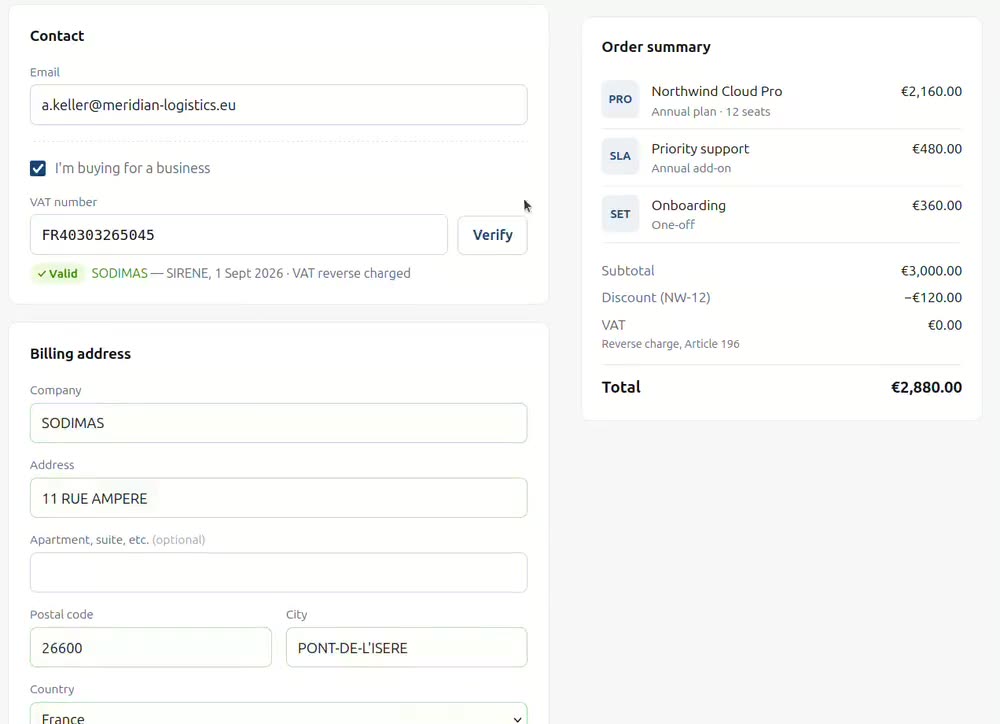This screenshot has height=724, width=1000.
Task: Click the PRO badge for Northwind Cloud Pro
Action: pos(620,100)
